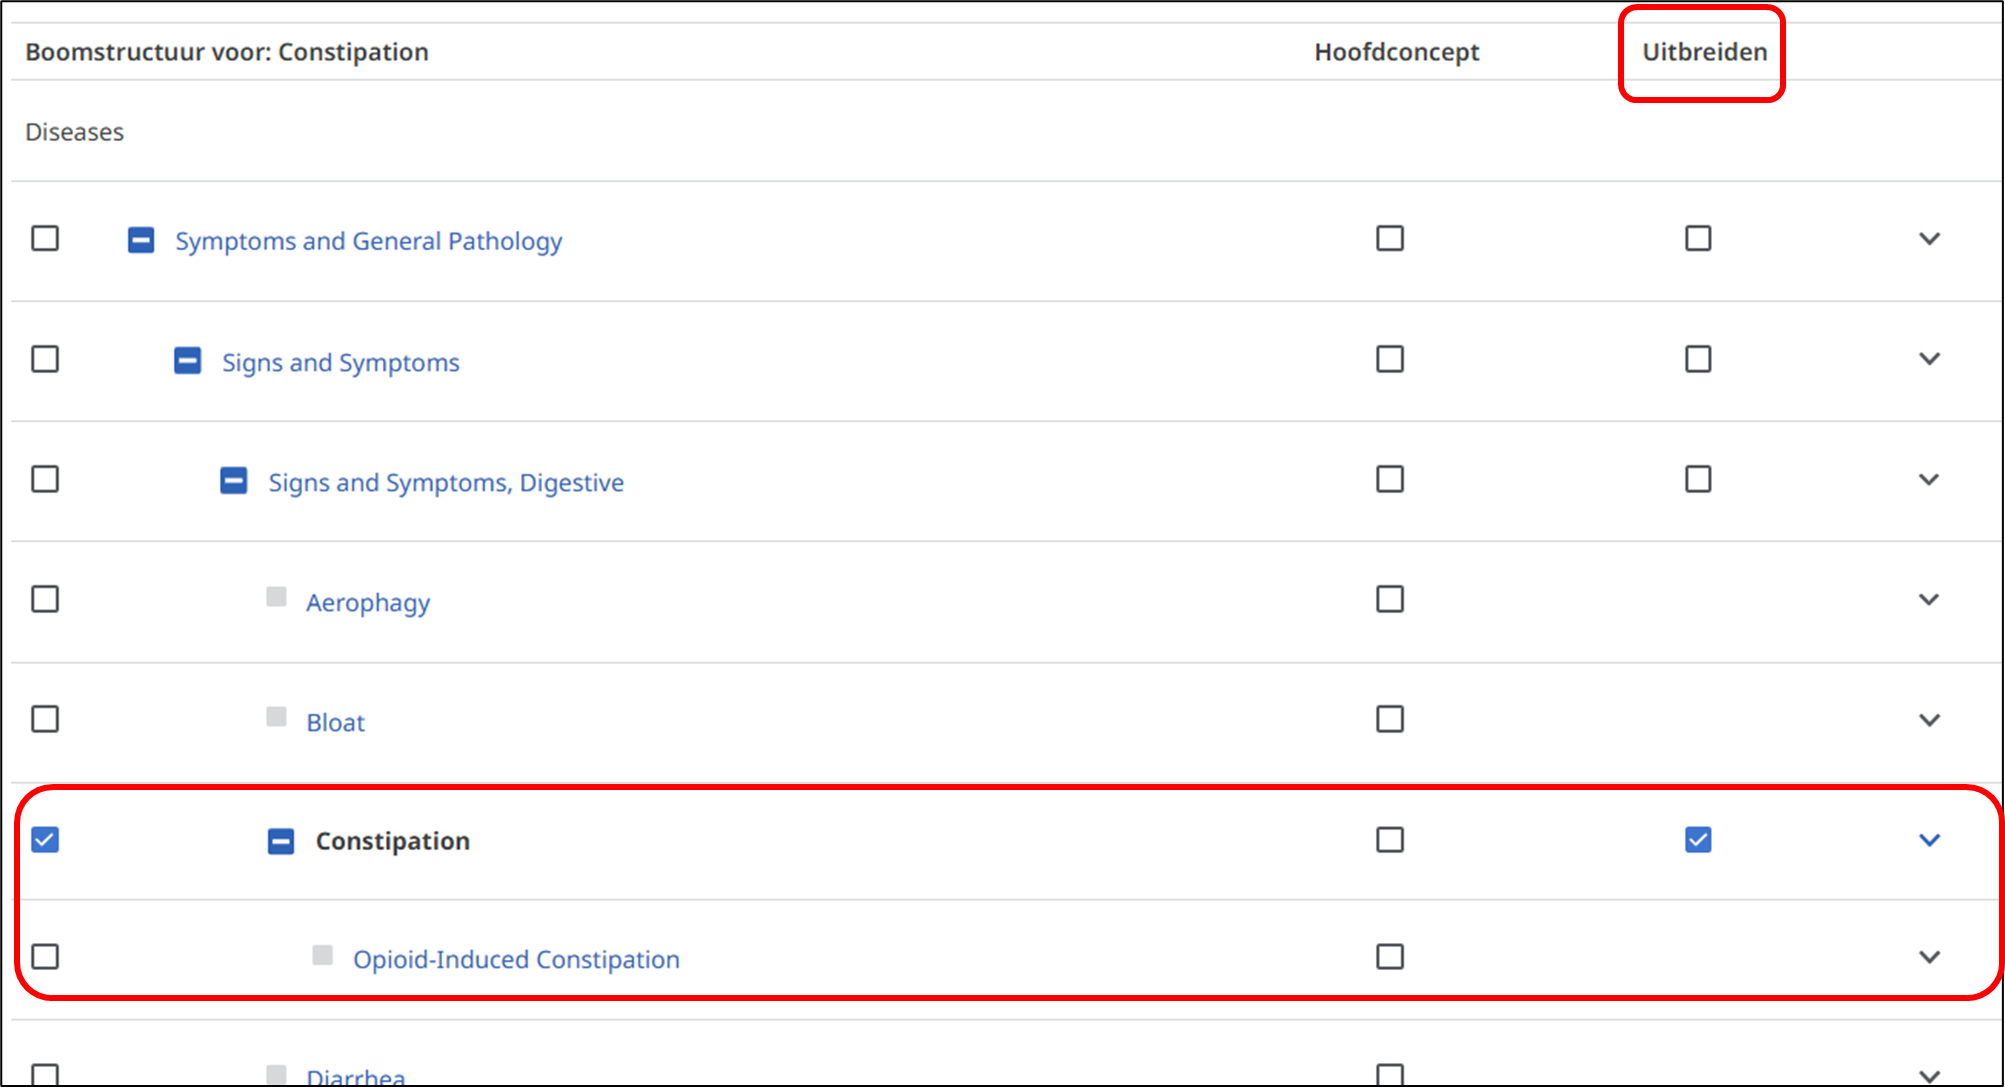This screenshot has width=2005, height=1087.
Task: Tick the Bloat selection checkbox
Action: [x=45, y=719]
